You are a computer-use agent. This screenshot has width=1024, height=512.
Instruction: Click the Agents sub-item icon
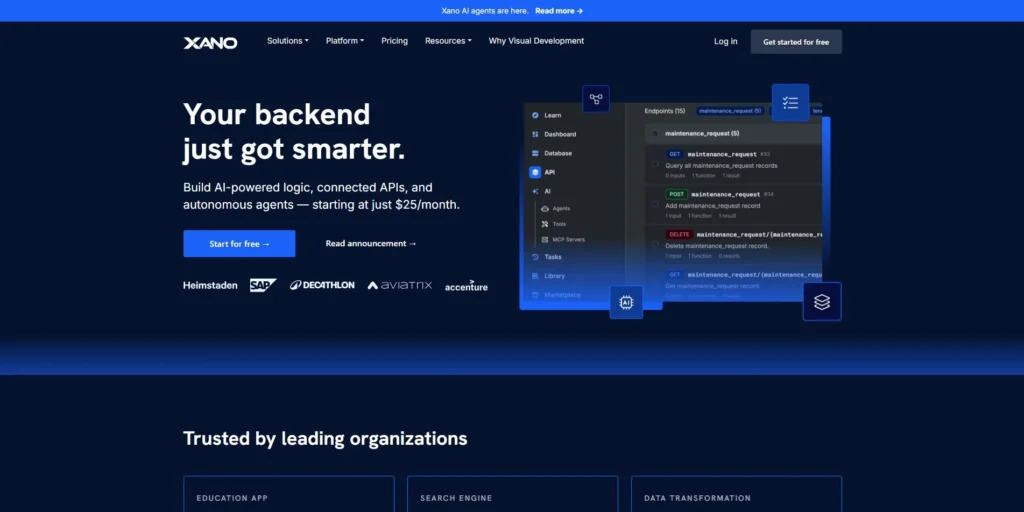545,209
